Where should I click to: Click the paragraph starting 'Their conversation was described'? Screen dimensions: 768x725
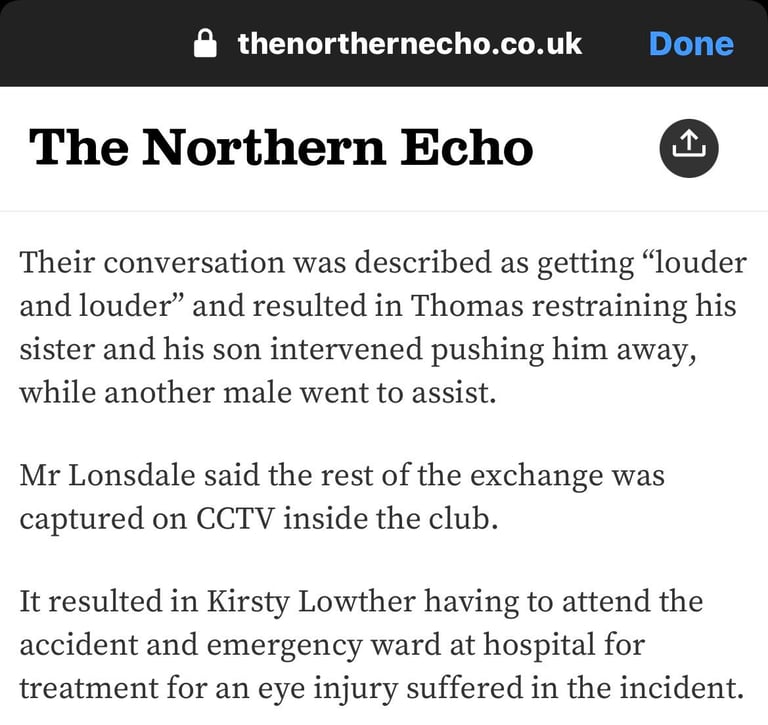[383, 327]
